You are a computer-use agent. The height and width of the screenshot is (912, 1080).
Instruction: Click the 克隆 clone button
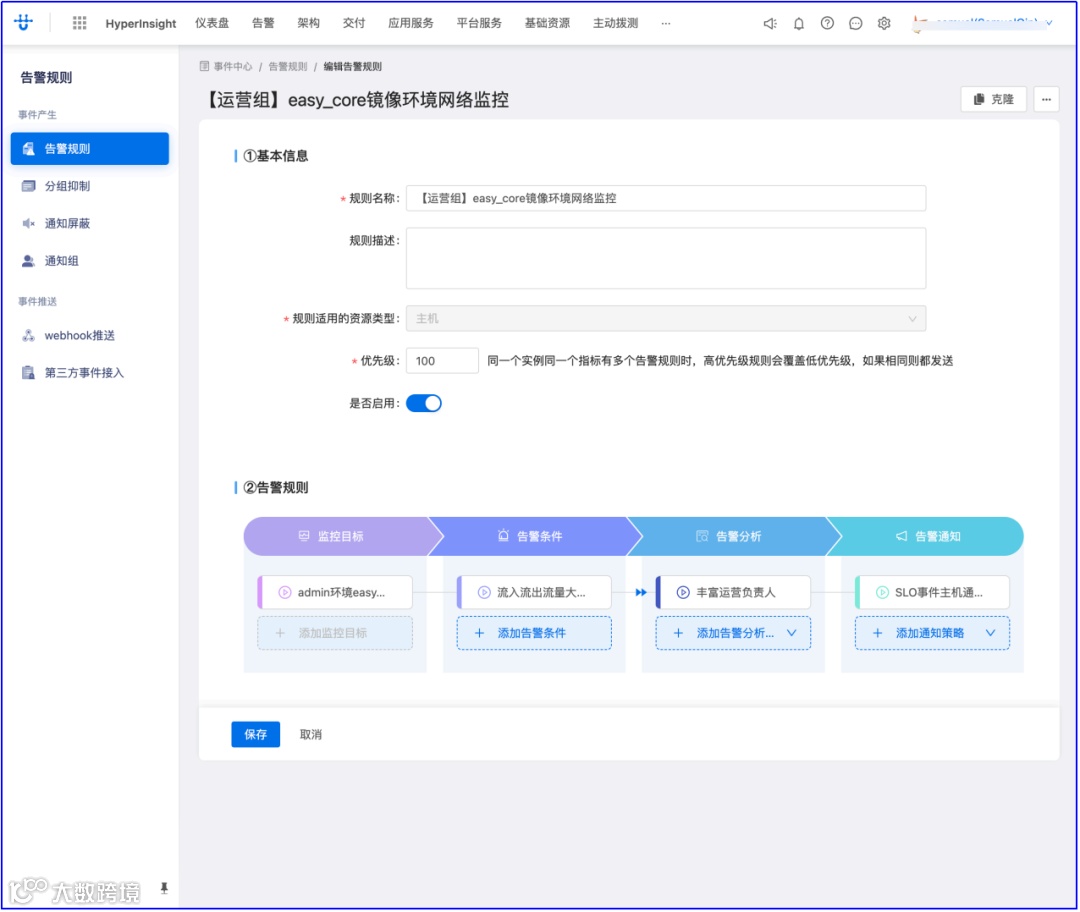pos(993,99)
